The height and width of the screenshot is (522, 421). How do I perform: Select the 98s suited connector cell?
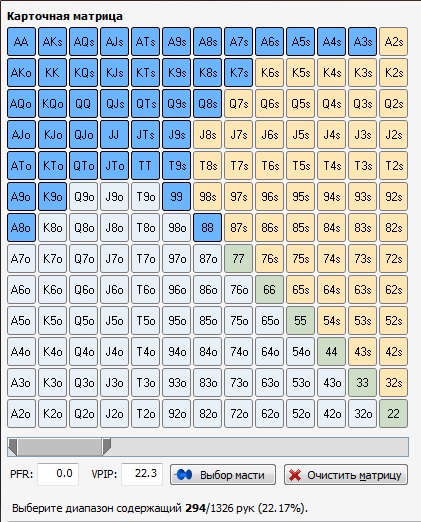207,197
